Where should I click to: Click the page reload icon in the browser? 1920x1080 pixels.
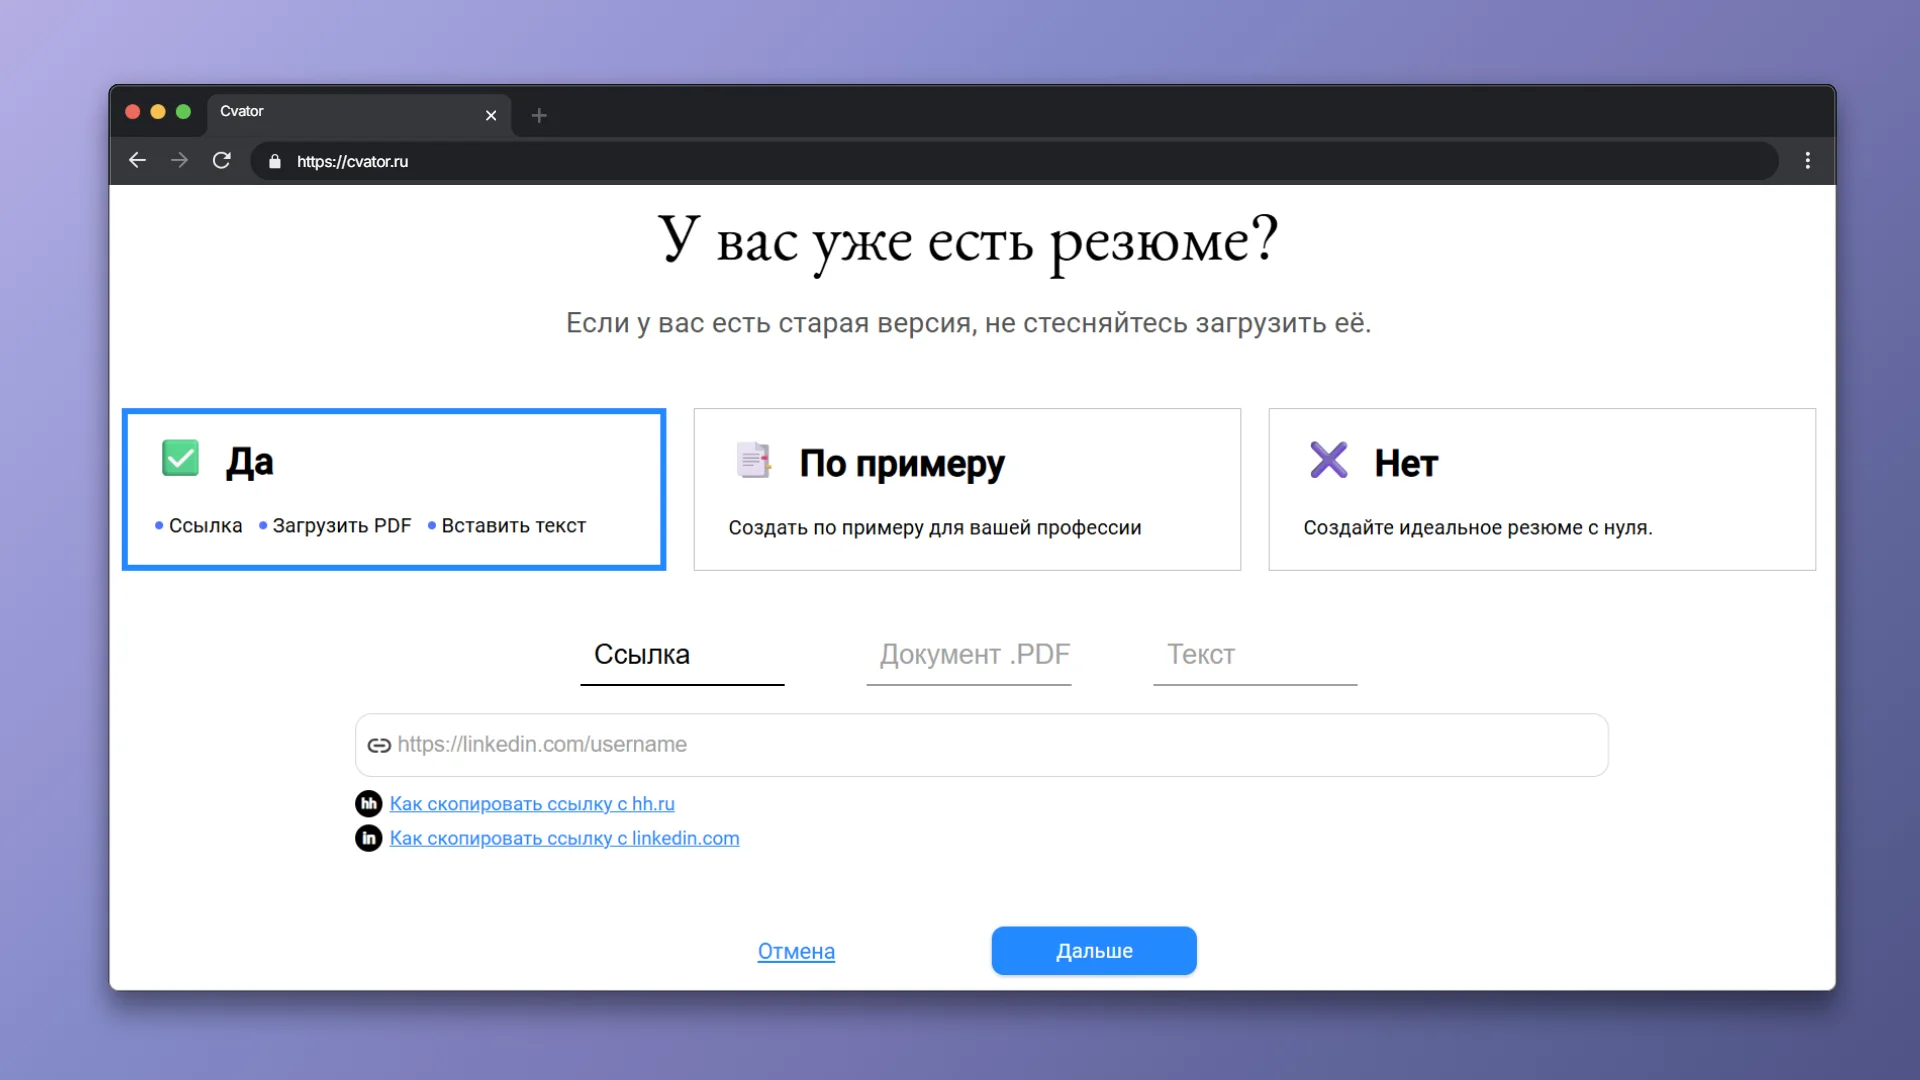pos(222,160)
